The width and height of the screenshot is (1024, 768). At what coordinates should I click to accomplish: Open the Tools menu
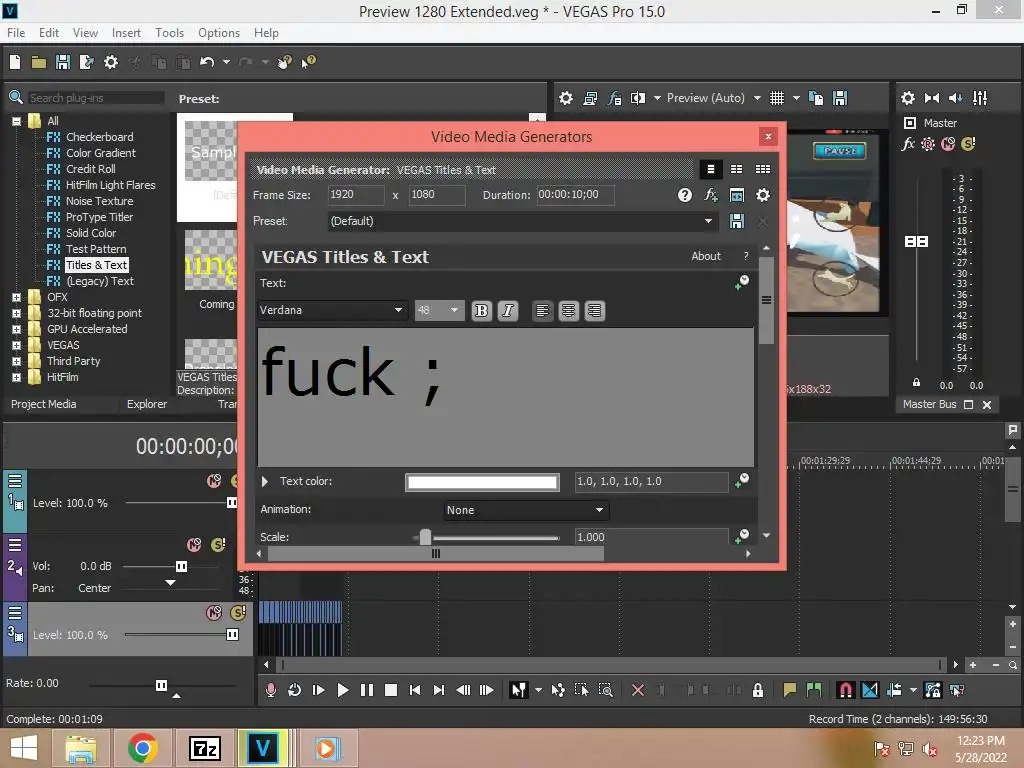(169, 33)
